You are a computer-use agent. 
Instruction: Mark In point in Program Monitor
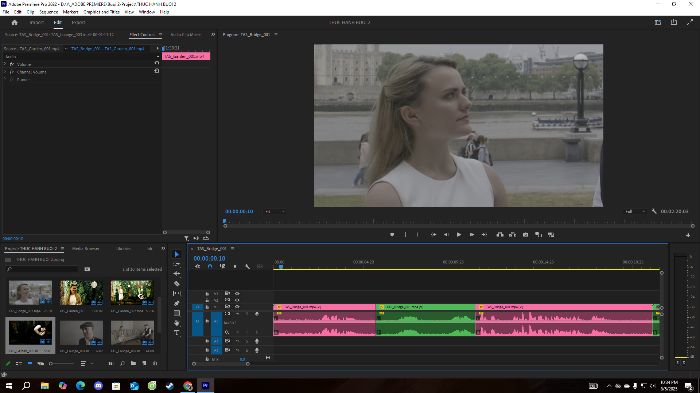click(x=405, y=234)
